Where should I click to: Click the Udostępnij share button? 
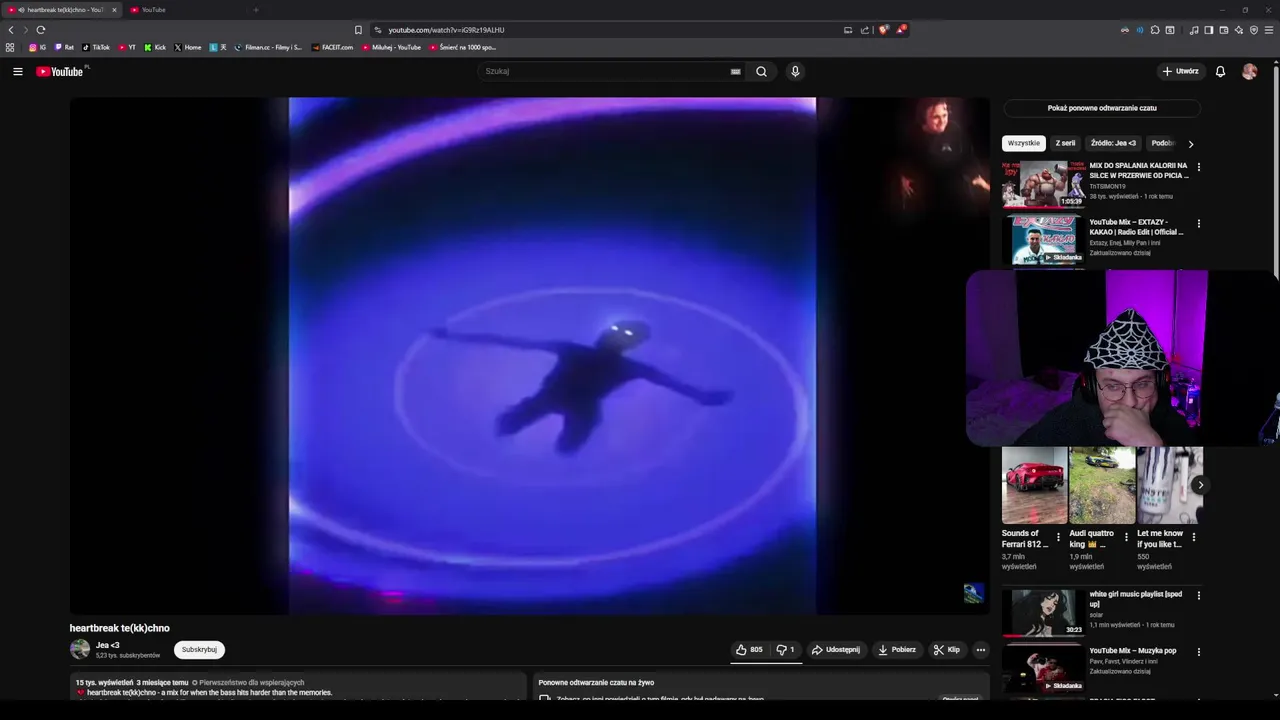(835, 650)
